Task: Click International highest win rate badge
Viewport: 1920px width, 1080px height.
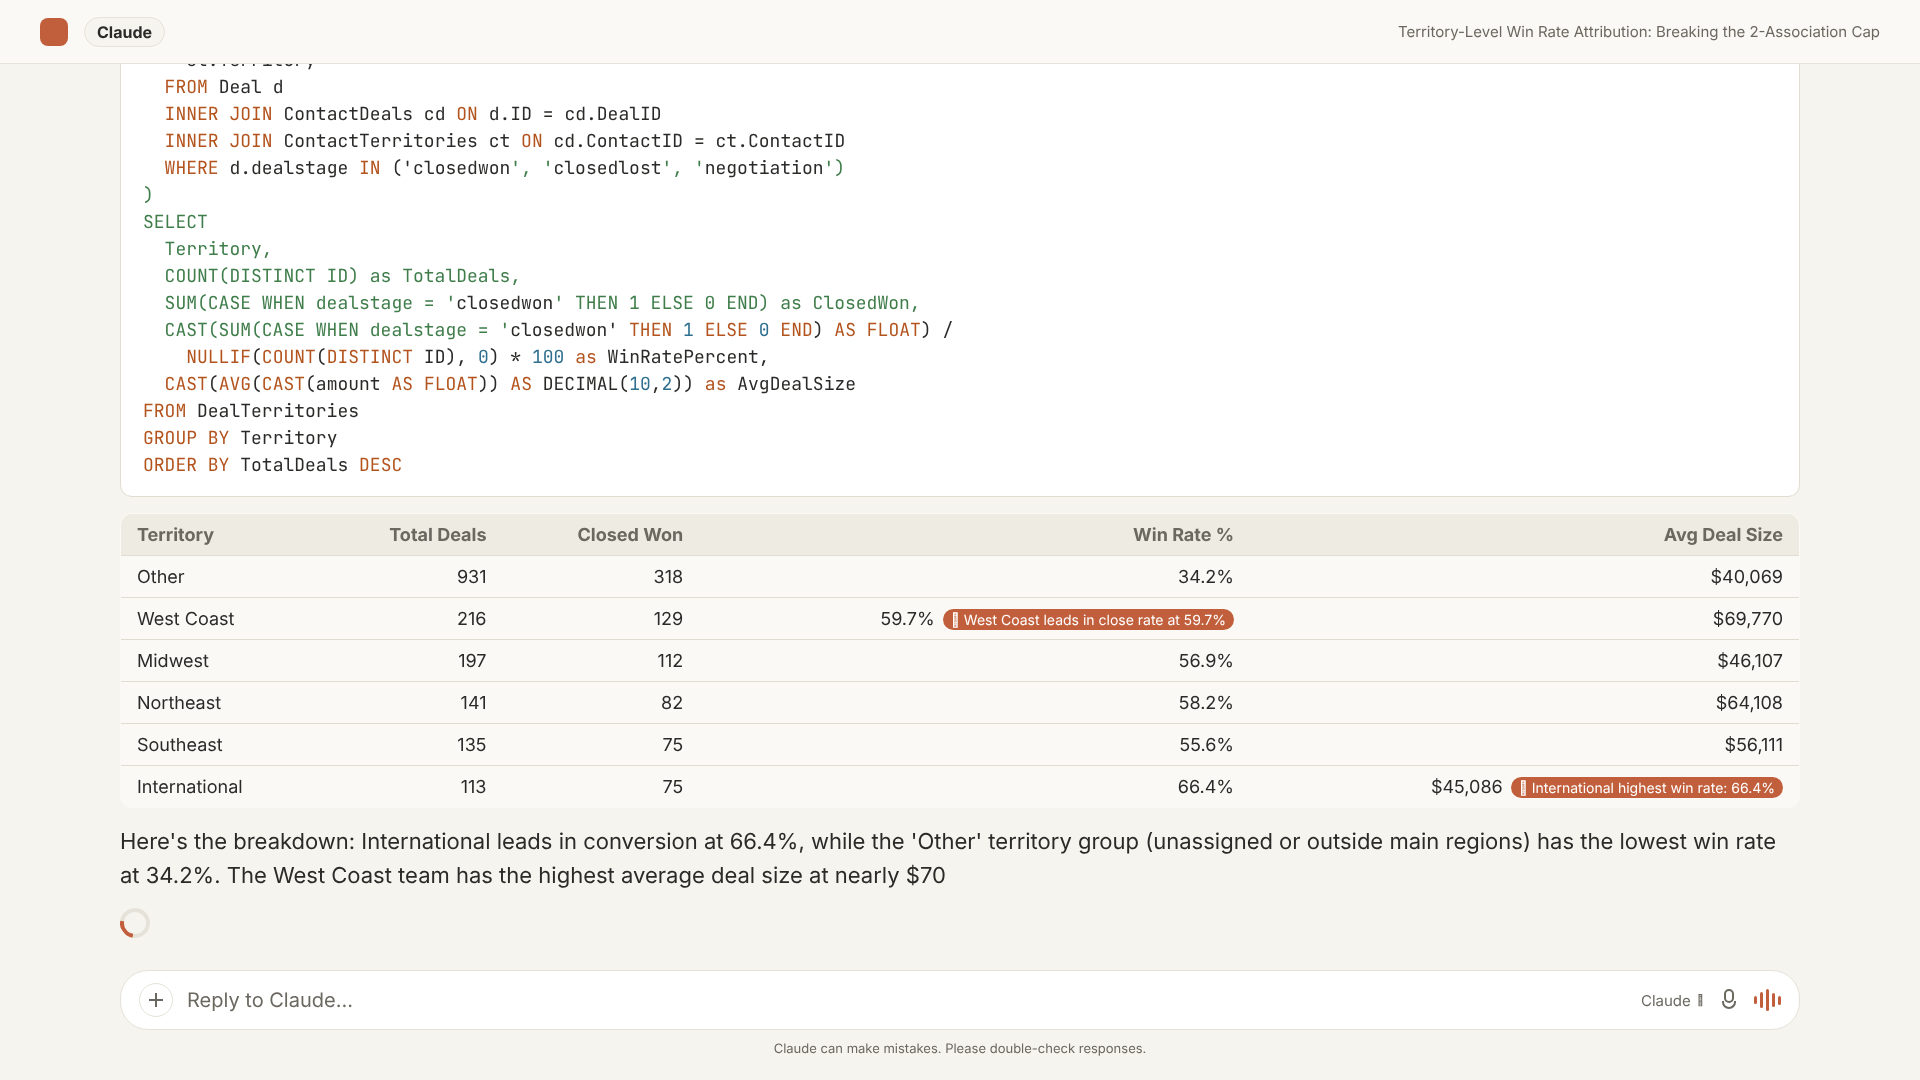Action: point(1647,788)
